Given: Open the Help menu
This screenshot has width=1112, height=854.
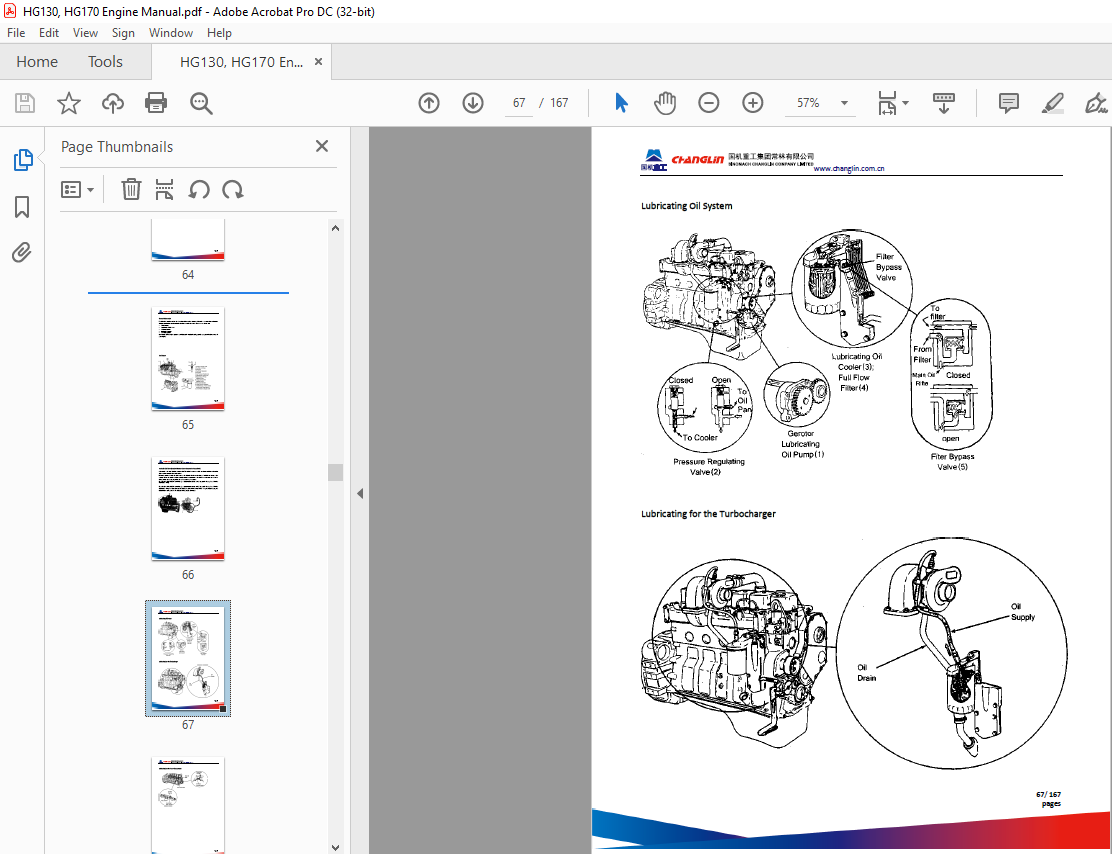Looking at the screenshot, I should [219, 33].
